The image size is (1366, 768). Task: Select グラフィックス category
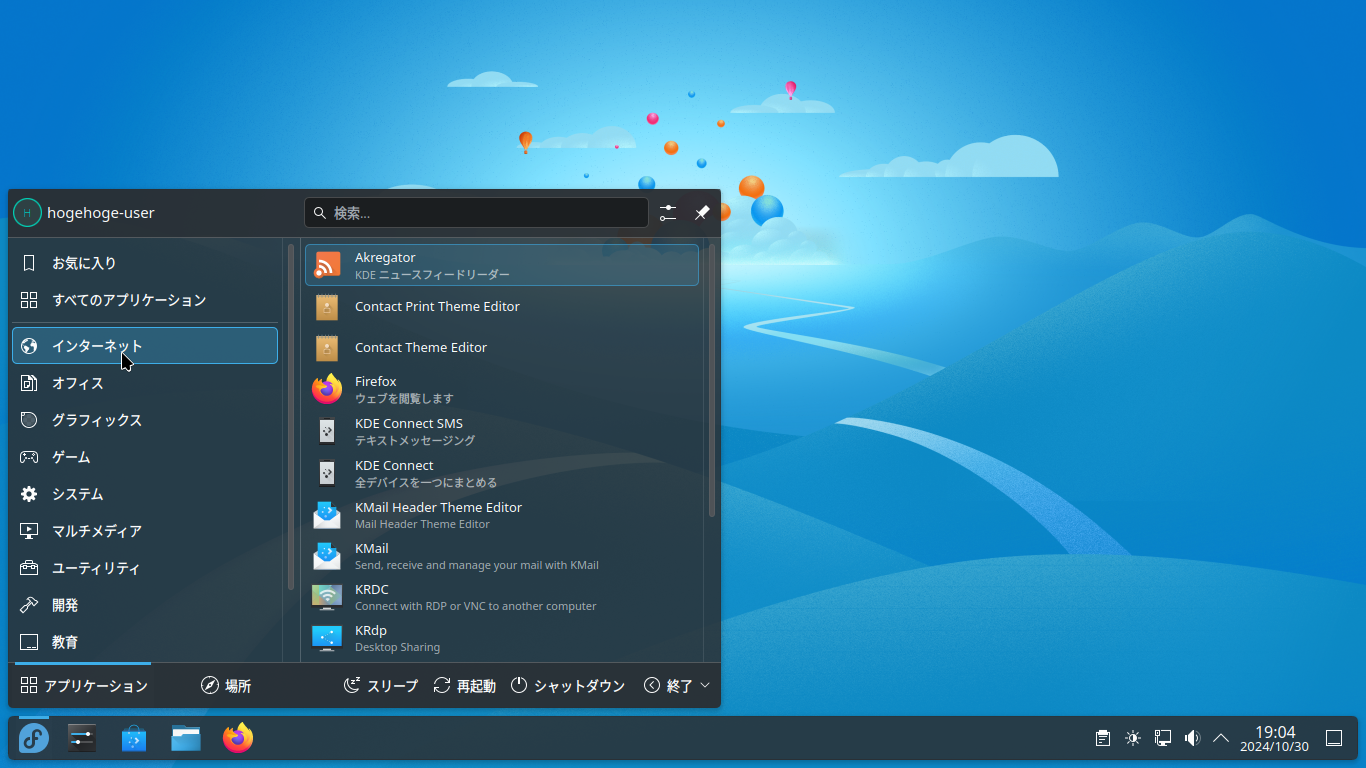click(x=145, y=420)
